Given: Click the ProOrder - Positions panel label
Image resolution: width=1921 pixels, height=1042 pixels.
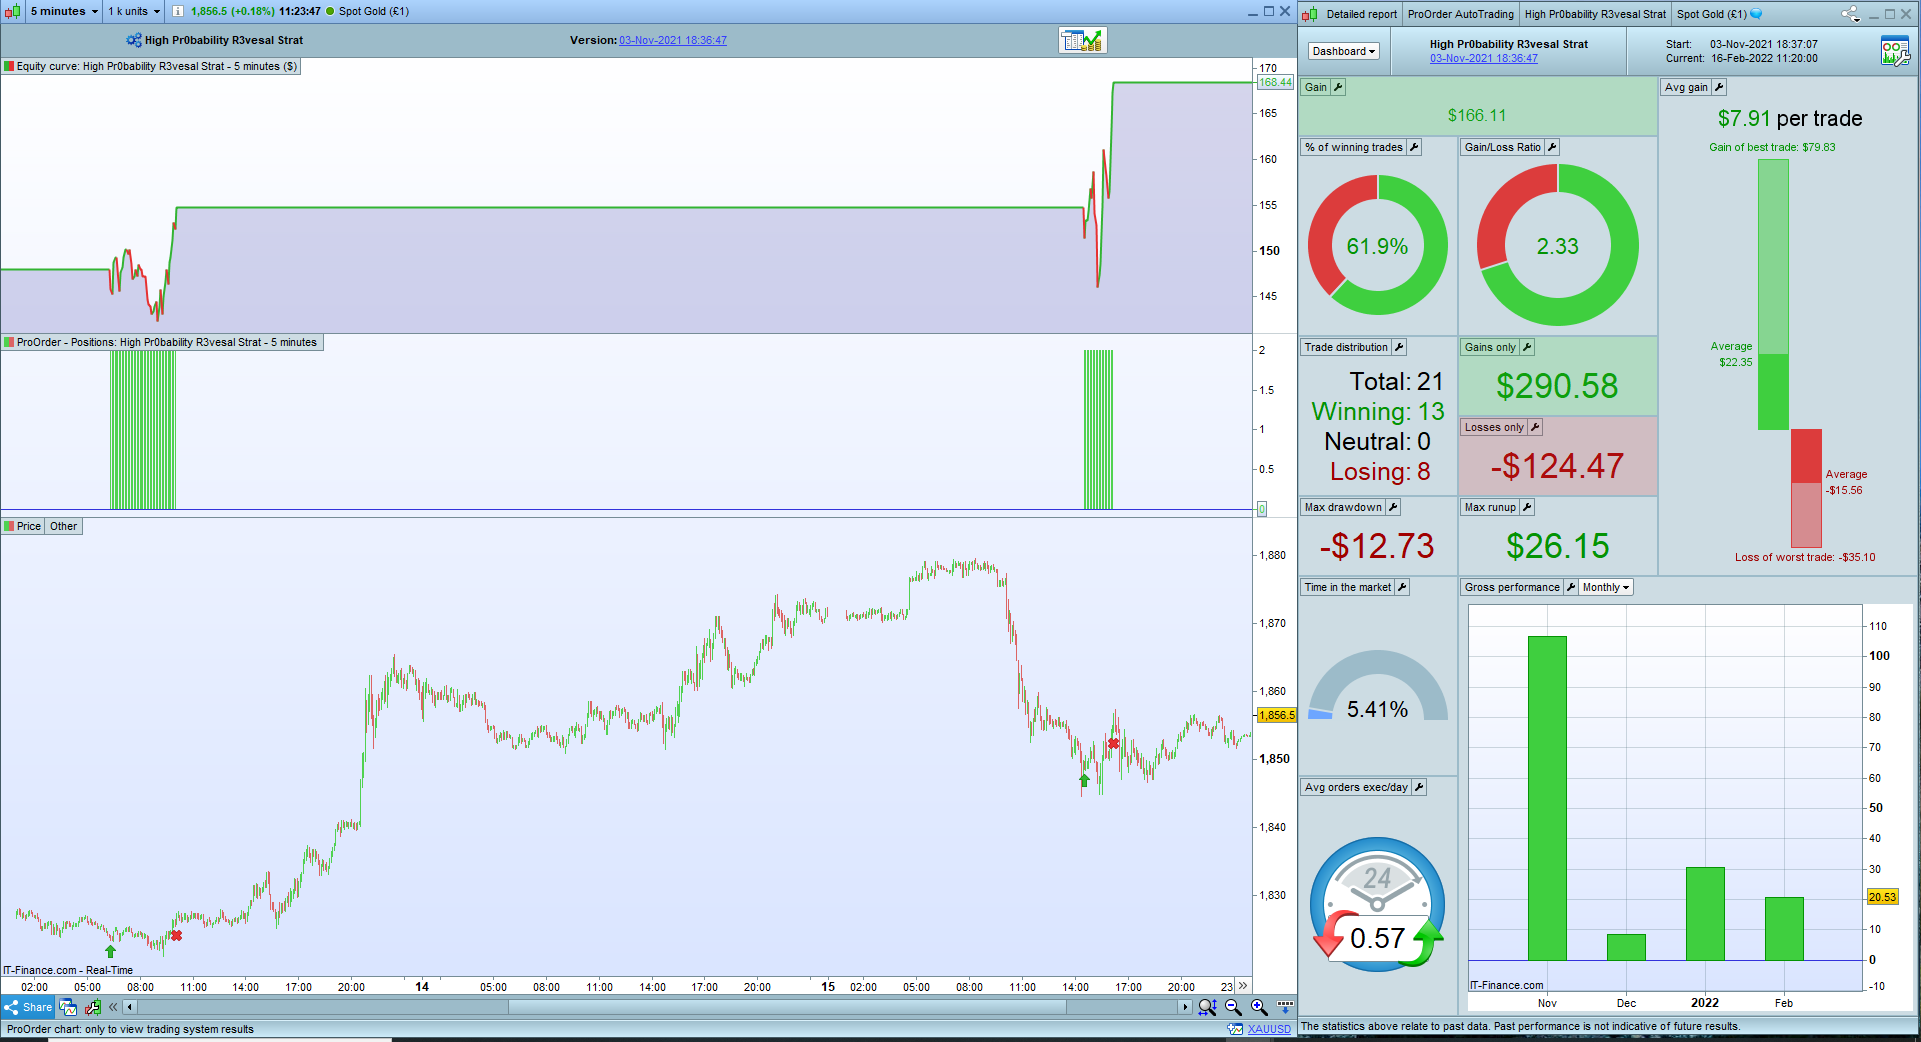Looking at the screenshot, I should pos(162,342).
